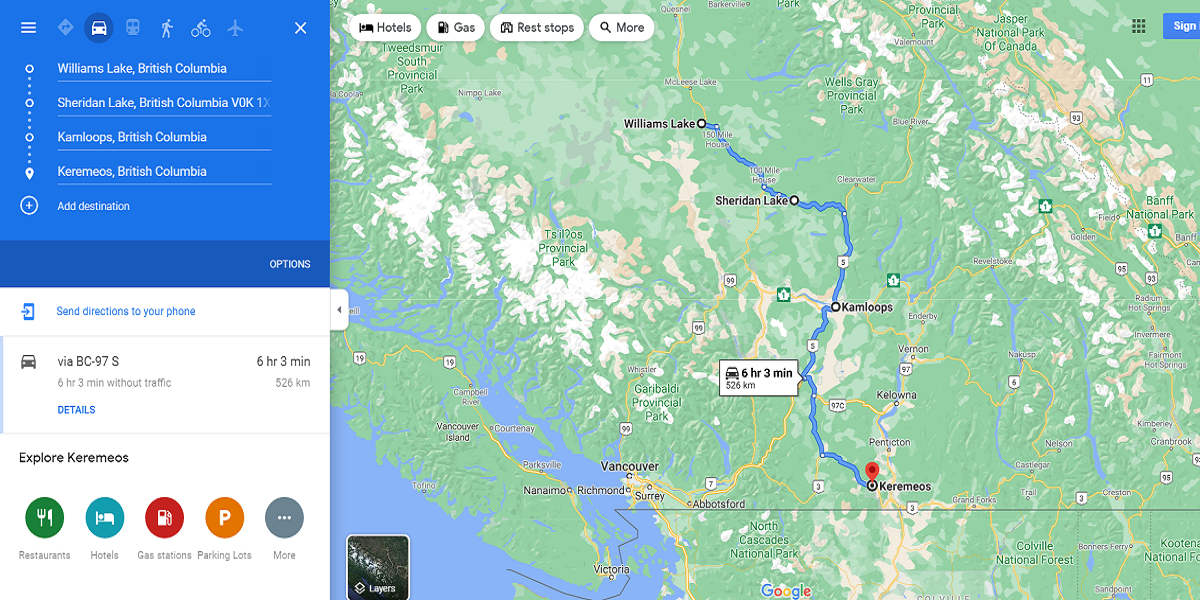The height and width of the screenshot is (600, 1200).
Task: Switch to transit travel mode
Action: click(x=132, y=28)
